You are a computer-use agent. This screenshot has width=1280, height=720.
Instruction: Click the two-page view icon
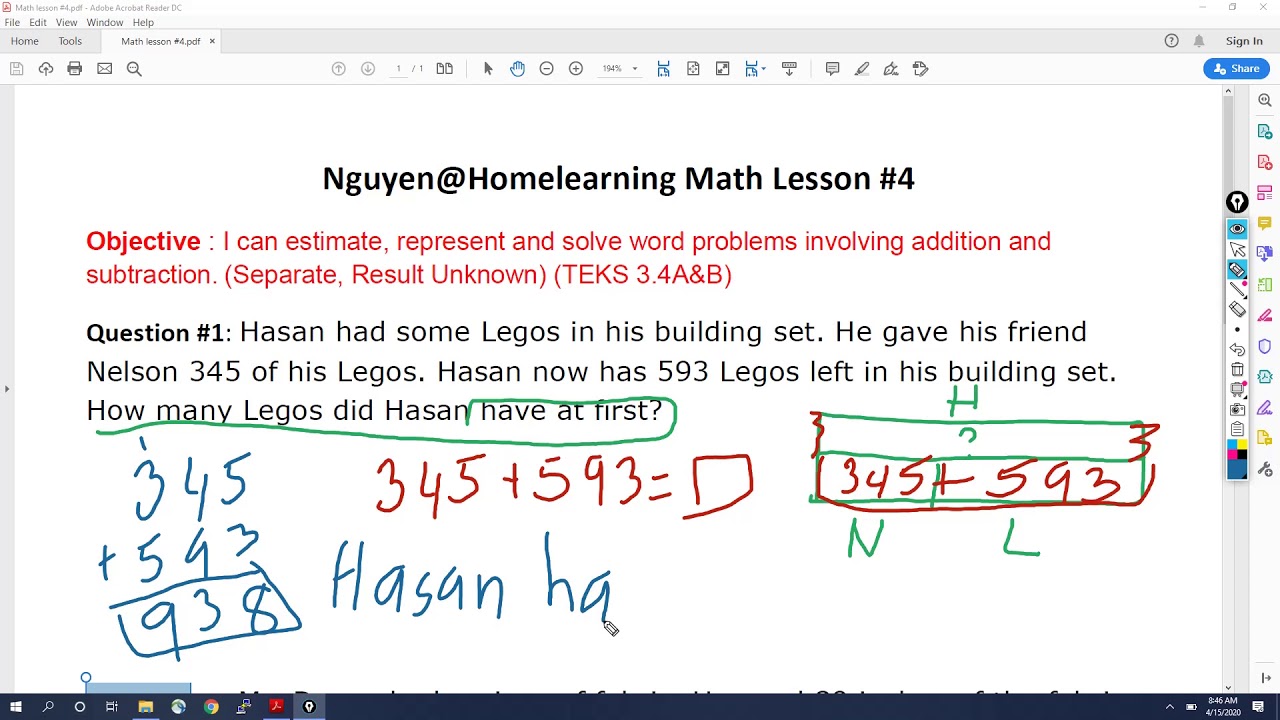(445, 69)
